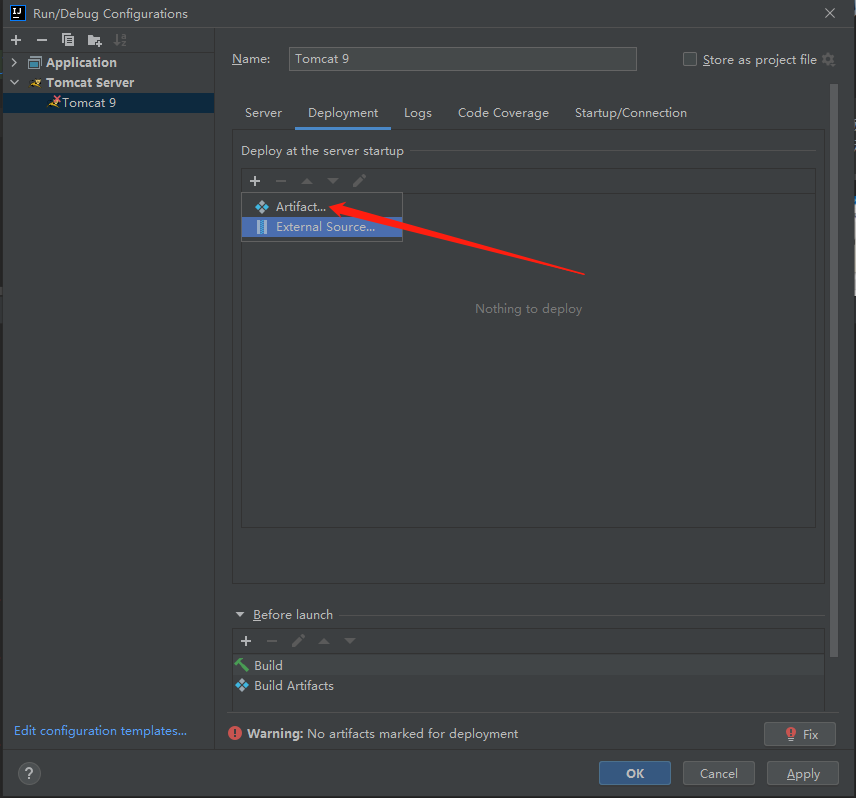Image resolution: width=856 pixels, height=798 pixels.
Task: Click the Fix button
Action: pyautogui.click(x=800, y=734)
